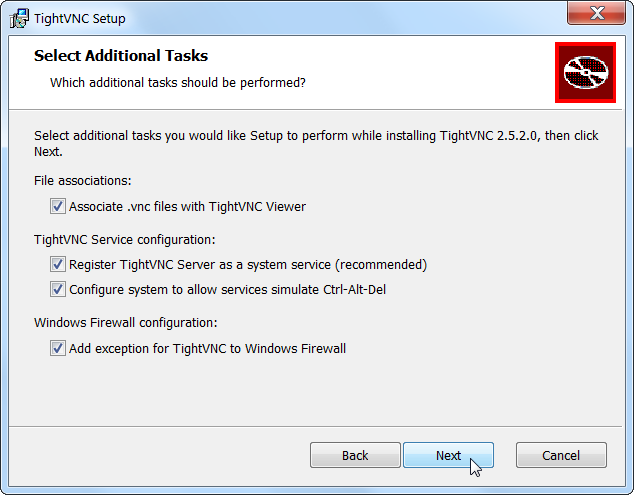
Task: Click the instruction paragraph mentioning TightVNC 2.5.2.0
Action: pos(316,135)
